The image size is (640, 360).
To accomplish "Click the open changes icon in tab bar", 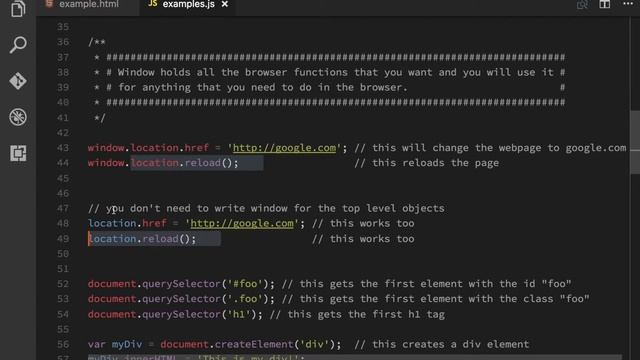I will tap(582, 5).
